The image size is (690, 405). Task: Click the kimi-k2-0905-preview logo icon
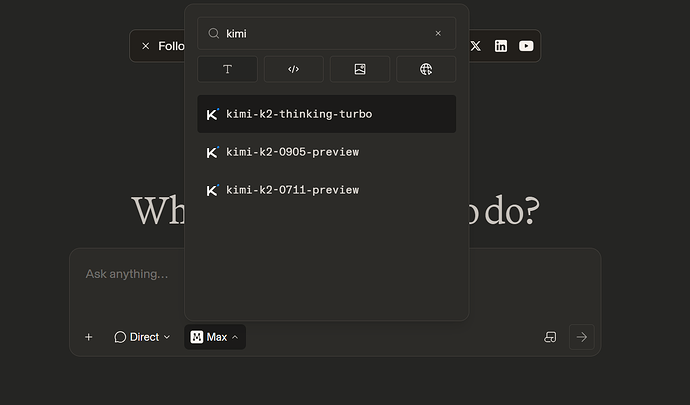[x=213, y=152]
